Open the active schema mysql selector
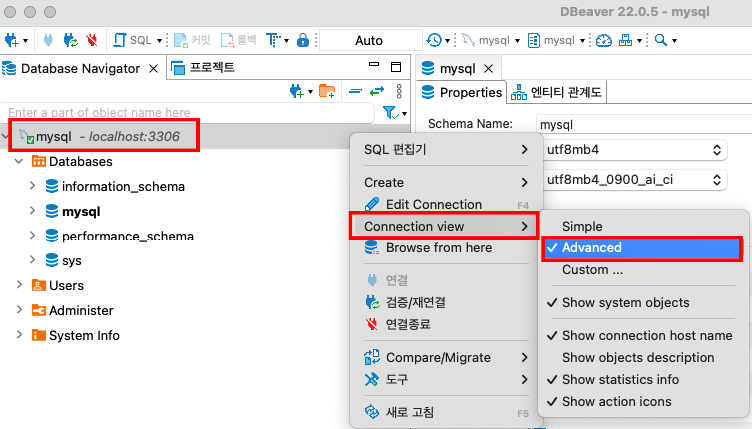Screen dimensions: 752x429 click(556, 40)
